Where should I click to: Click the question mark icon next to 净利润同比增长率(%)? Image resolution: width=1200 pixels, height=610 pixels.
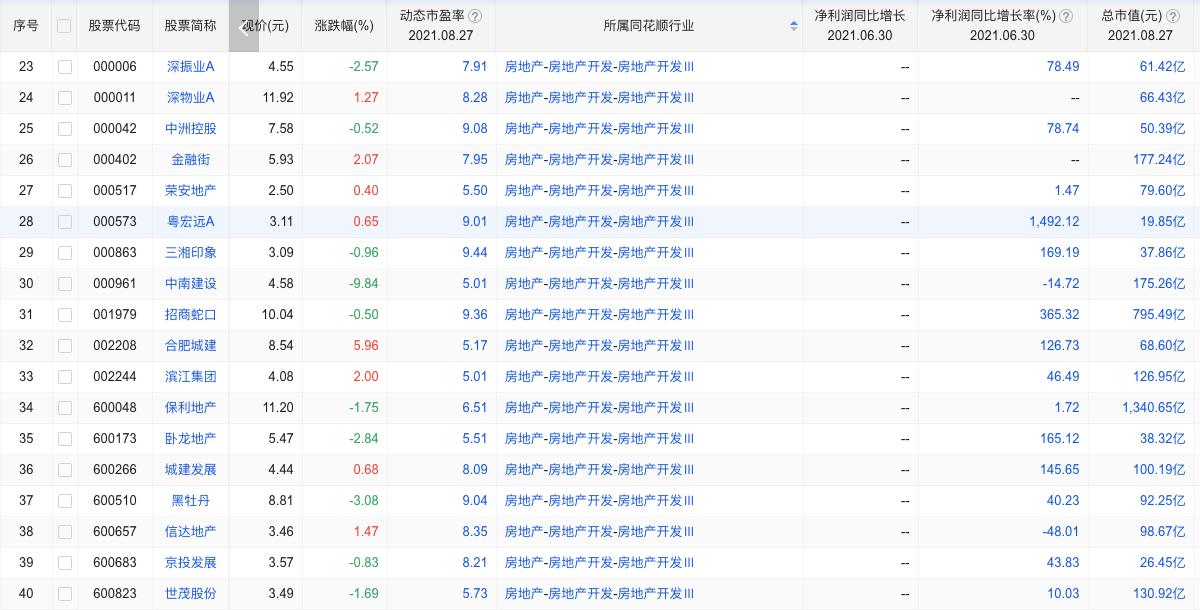coord(1066,16)
